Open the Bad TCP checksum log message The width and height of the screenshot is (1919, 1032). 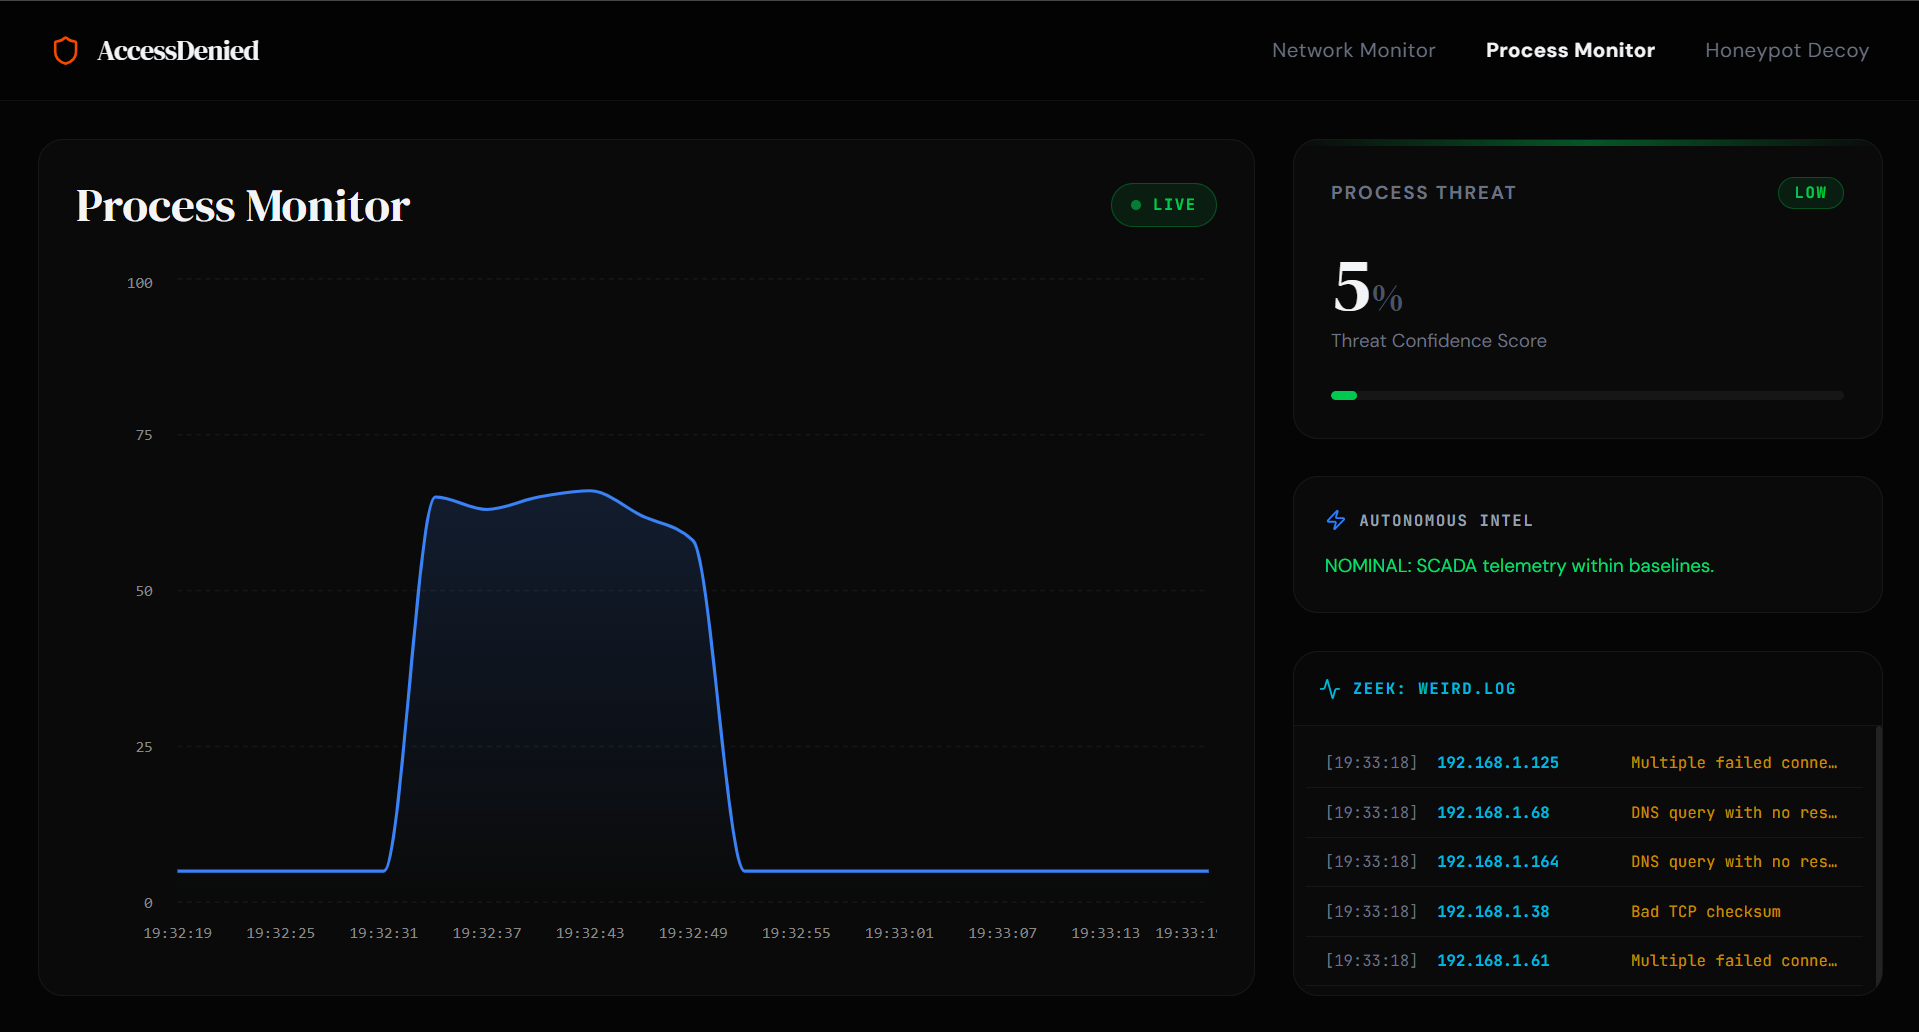coord(1705,912)
